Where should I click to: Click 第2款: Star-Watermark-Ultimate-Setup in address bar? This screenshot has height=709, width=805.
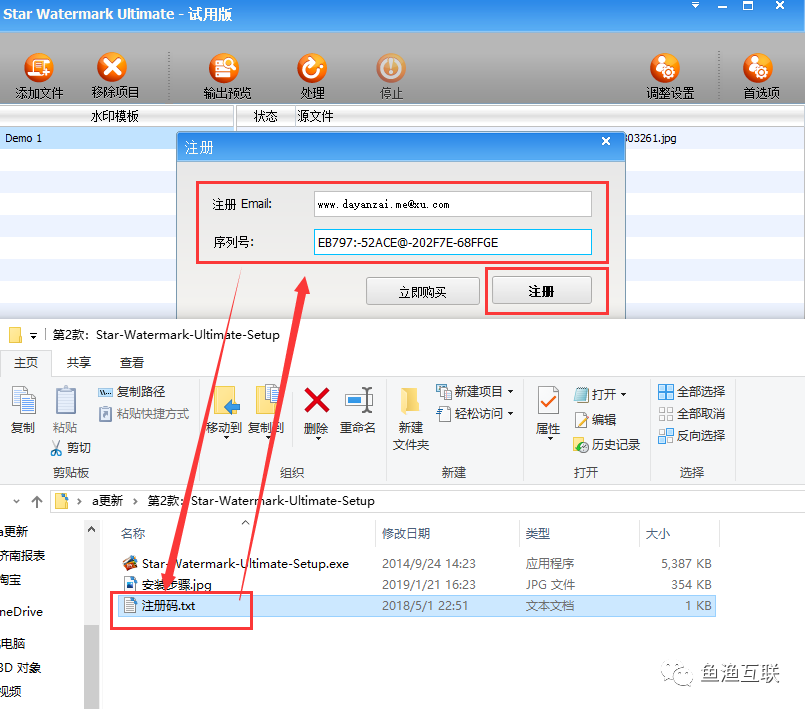click(261, 501)
